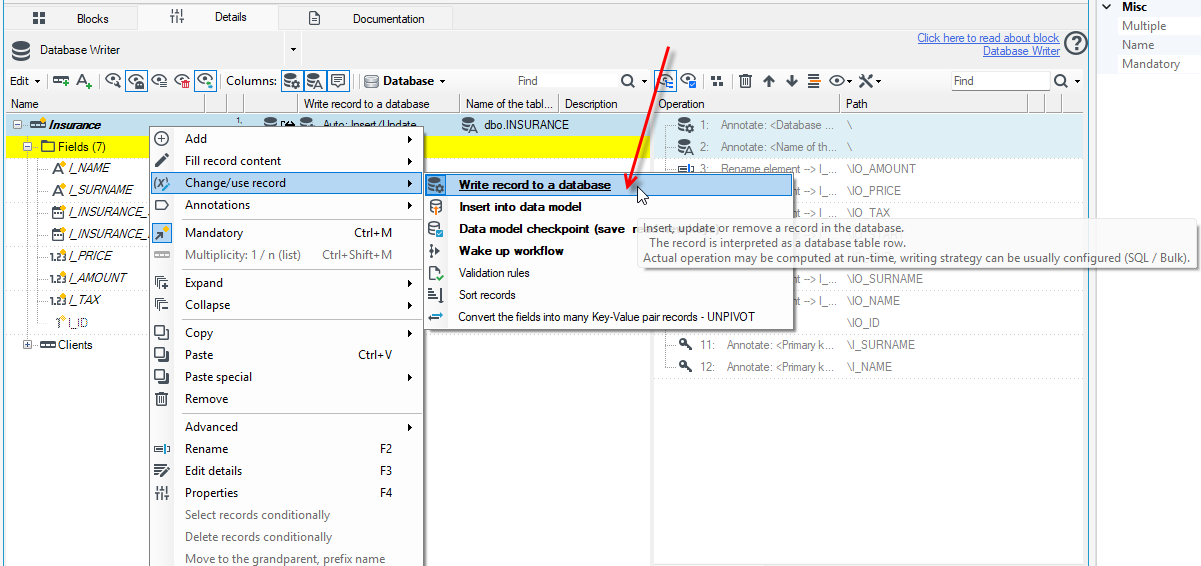Screen dimensions: 1201x566
Task: Collapse the Insurance tree node
Action: tap(17, 125)
